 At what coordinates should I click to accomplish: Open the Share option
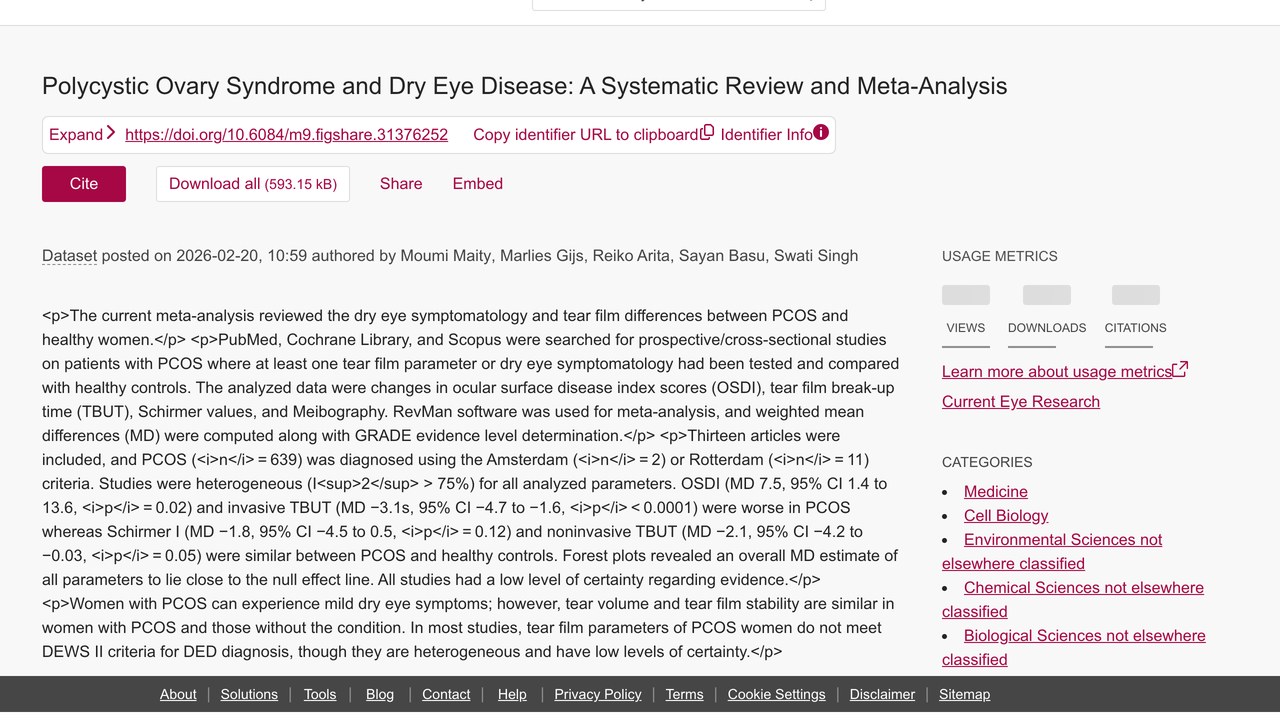point(401,184)
